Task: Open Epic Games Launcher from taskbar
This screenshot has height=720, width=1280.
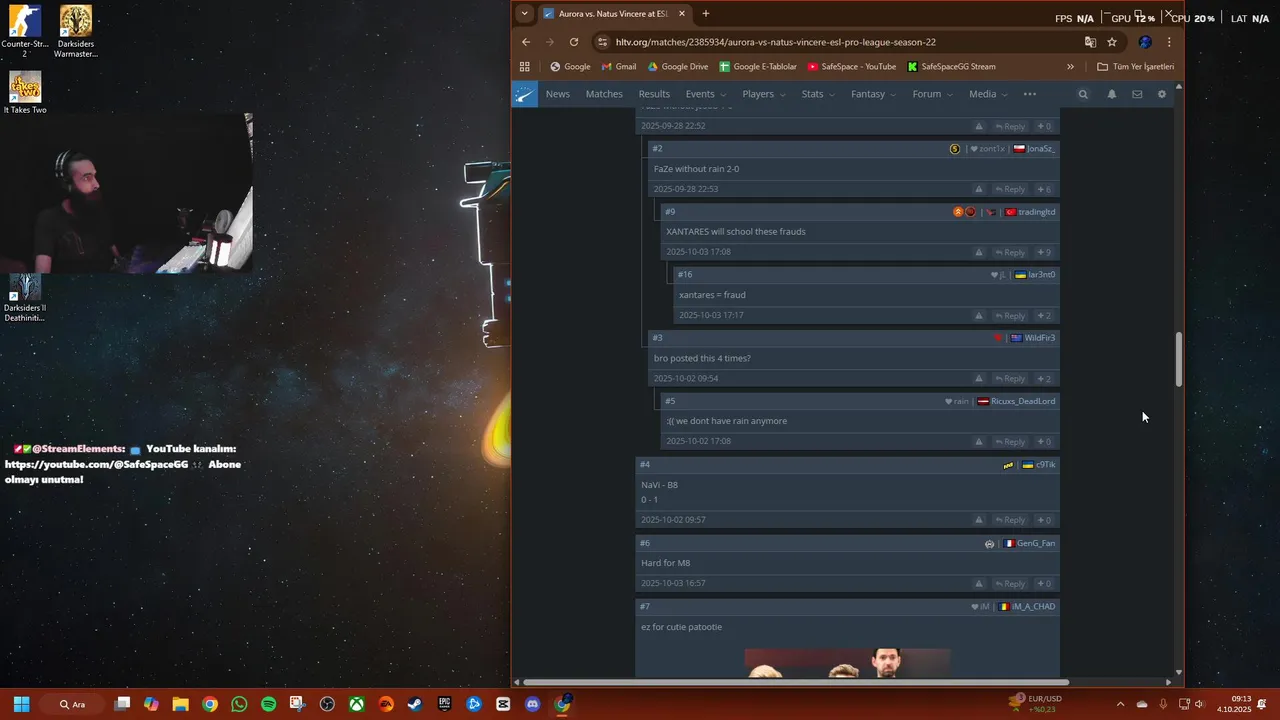Action: coord(444,704)
